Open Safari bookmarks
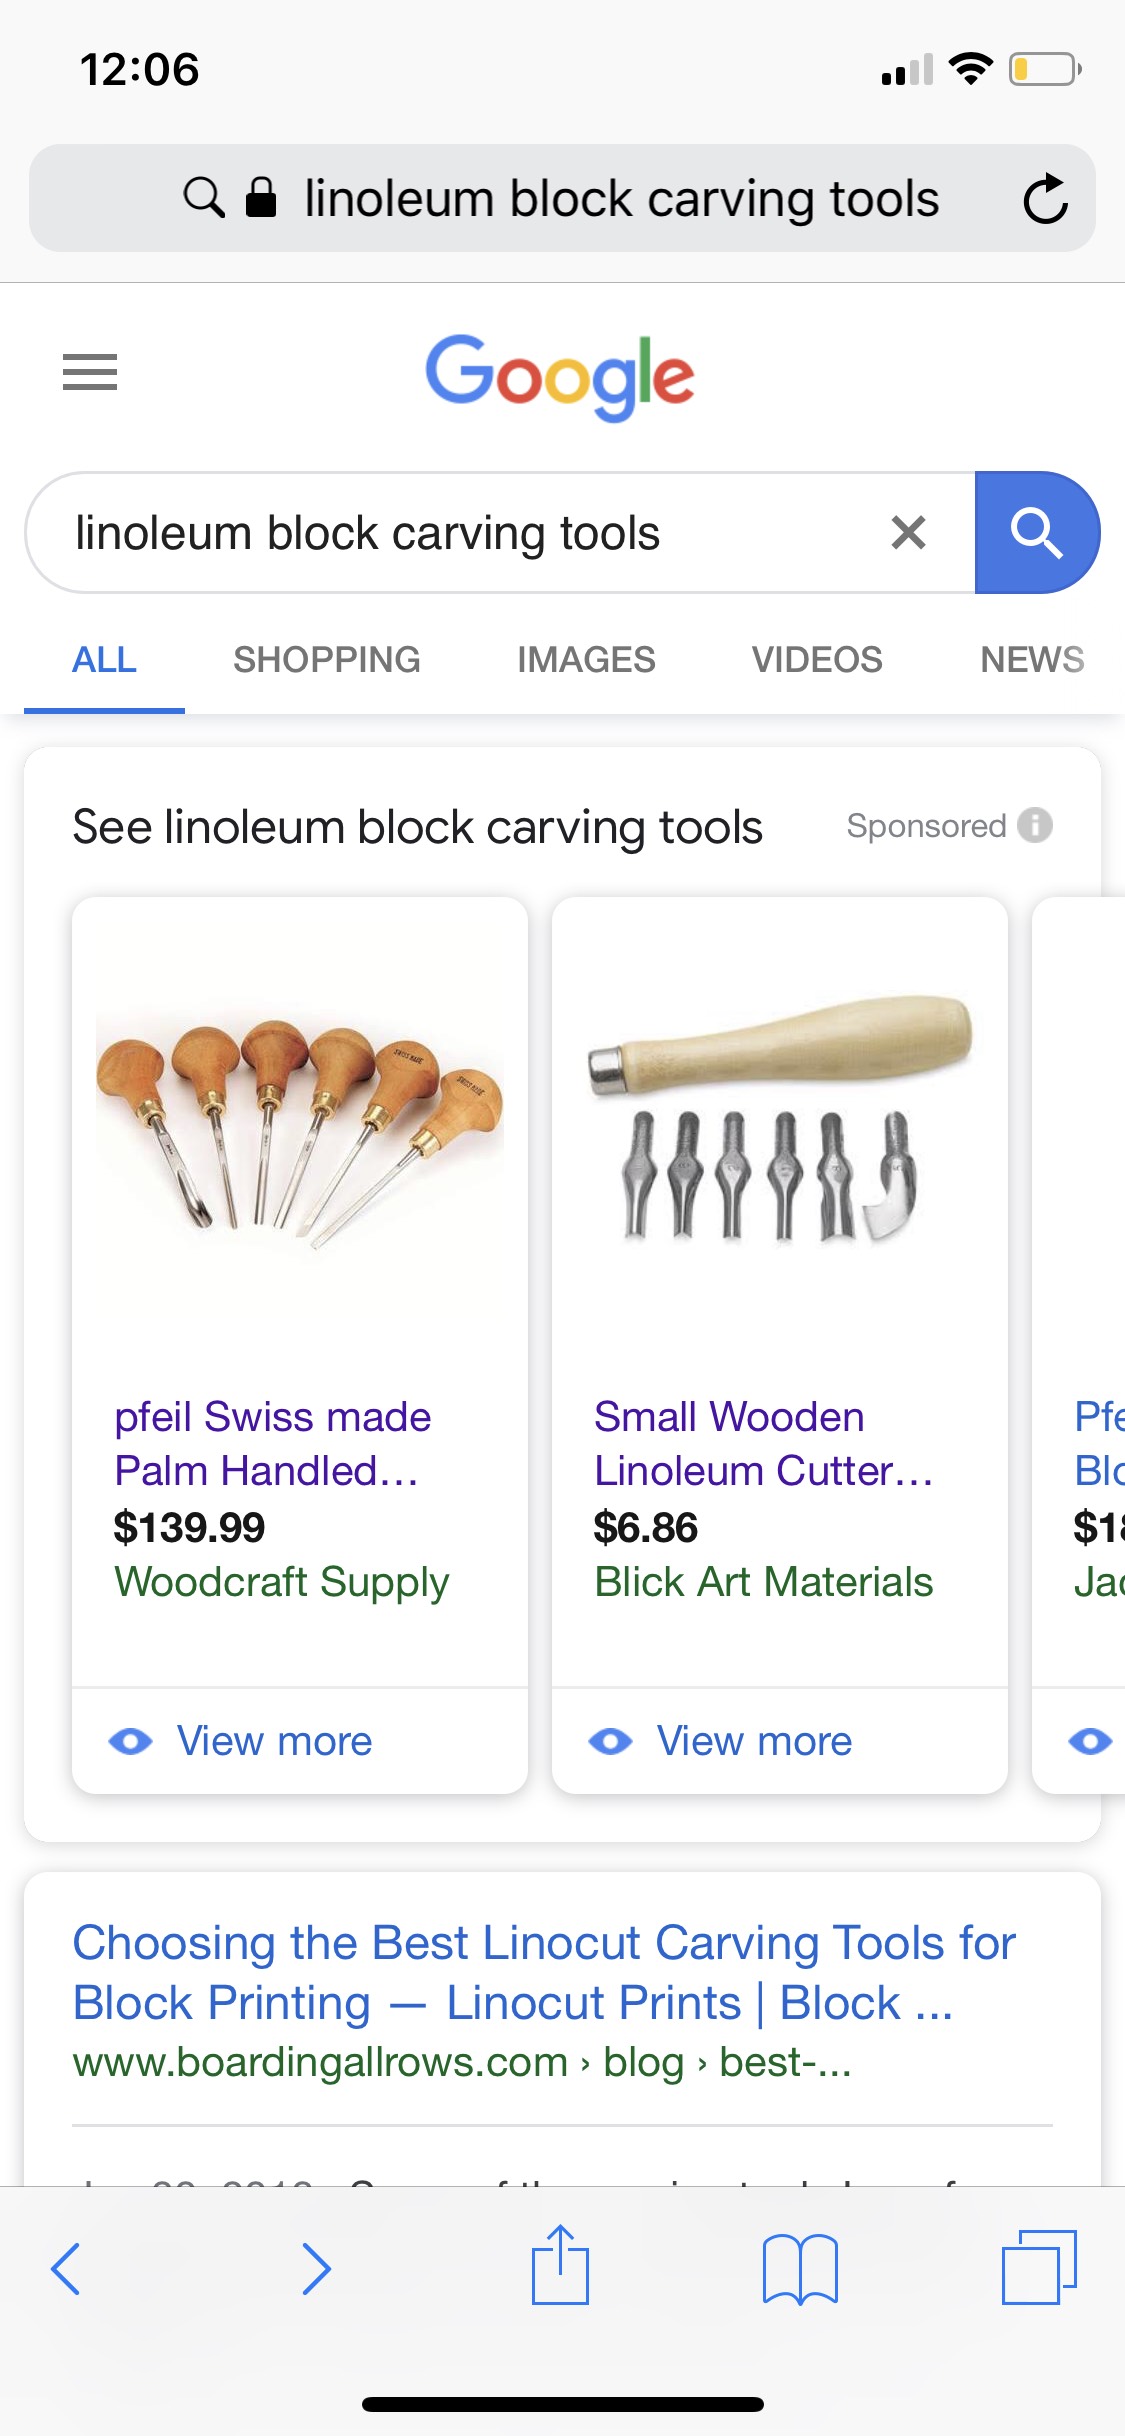This screenshot has height=2436, width=1125. pyautogui.click(x=800, y=2268)
